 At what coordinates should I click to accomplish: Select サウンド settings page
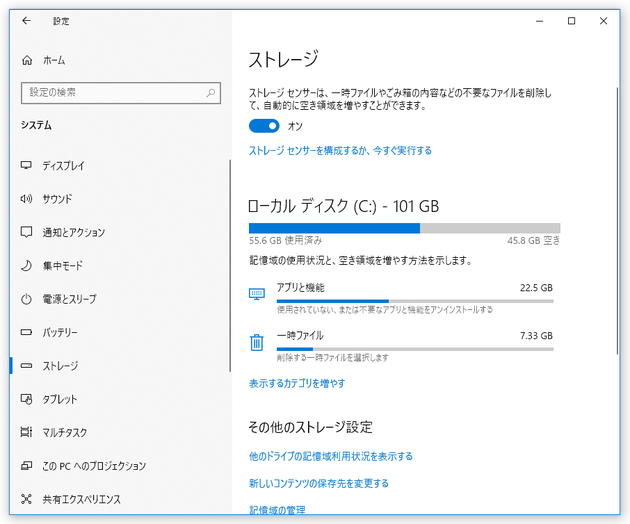120,199
